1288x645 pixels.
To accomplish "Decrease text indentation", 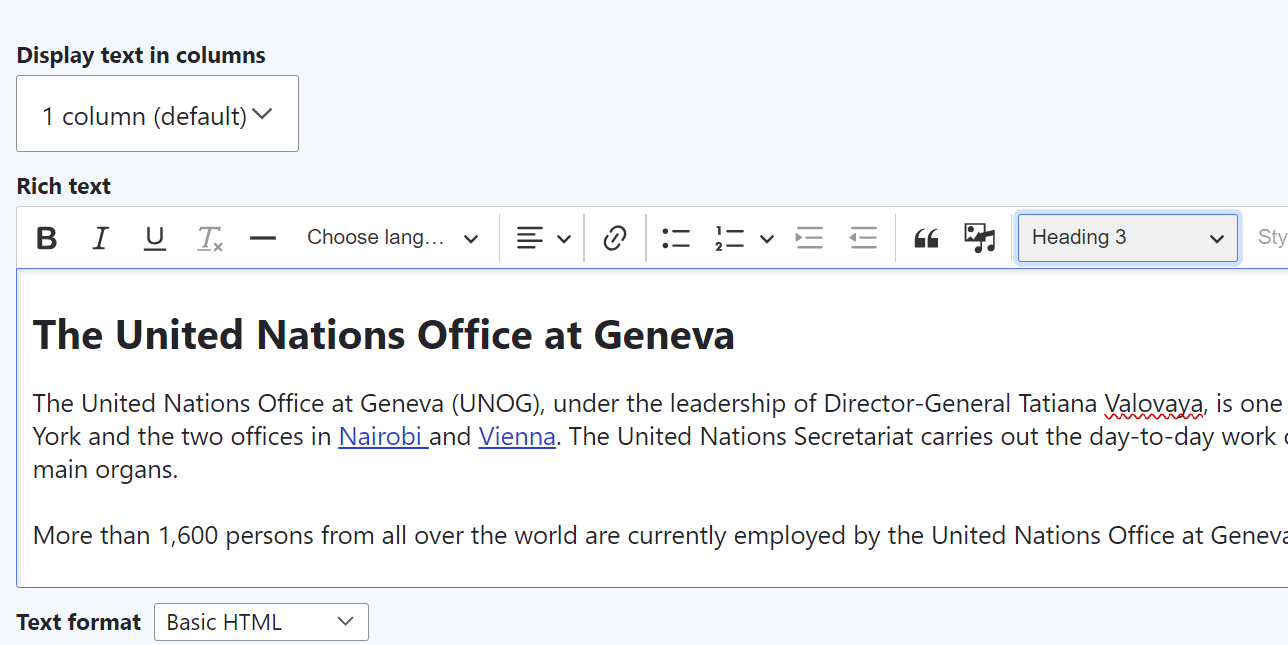I will (863, 237).
